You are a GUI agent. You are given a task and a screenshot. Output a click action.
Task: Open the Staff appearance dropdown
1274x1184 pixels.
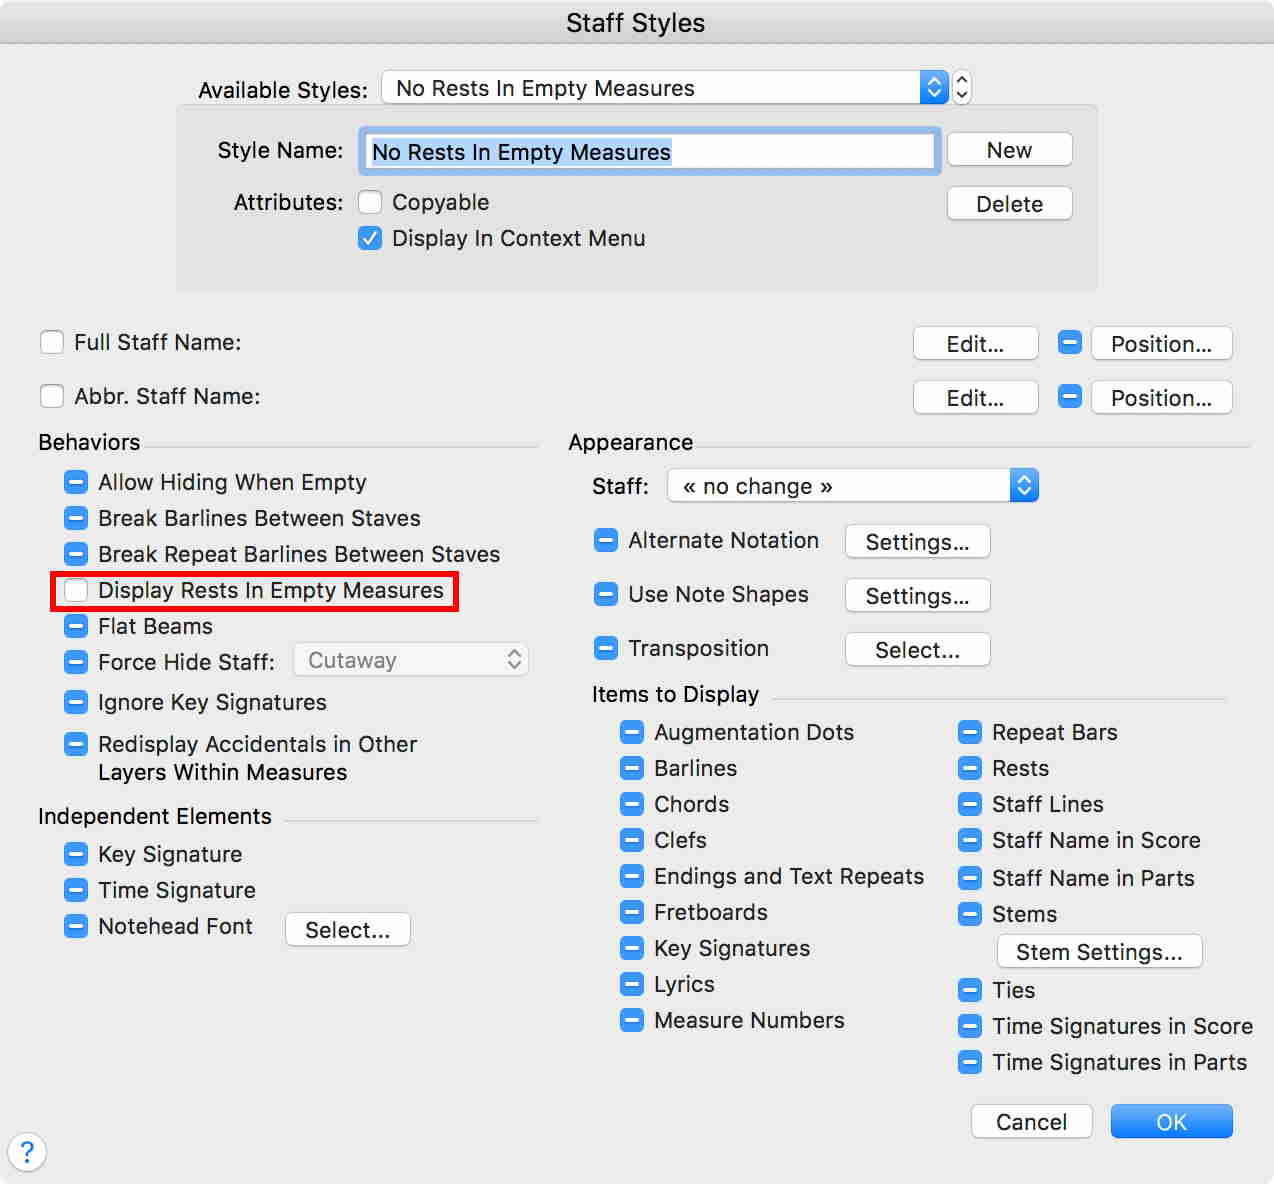tap(852, 486)
